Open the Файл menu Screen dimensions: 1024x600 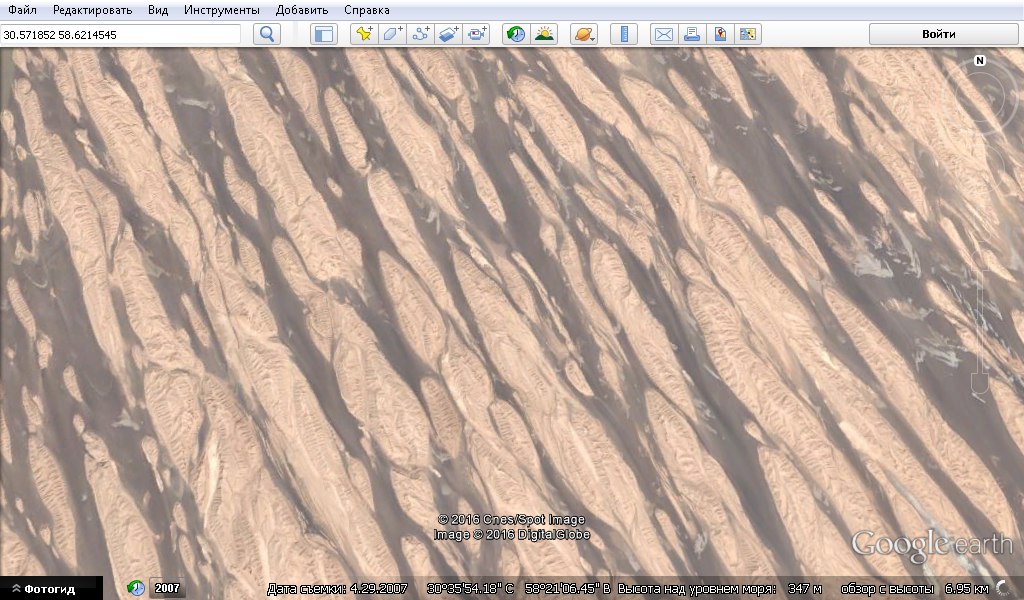point(22,10)
